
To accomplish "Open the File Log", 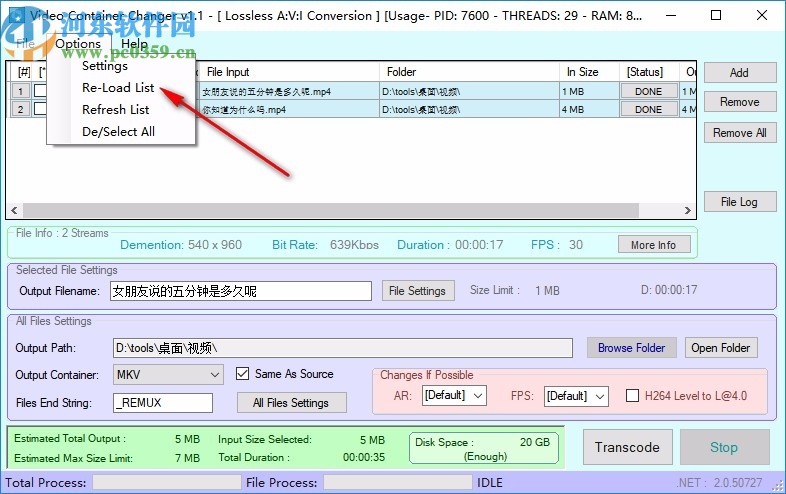I will (740, 202).
